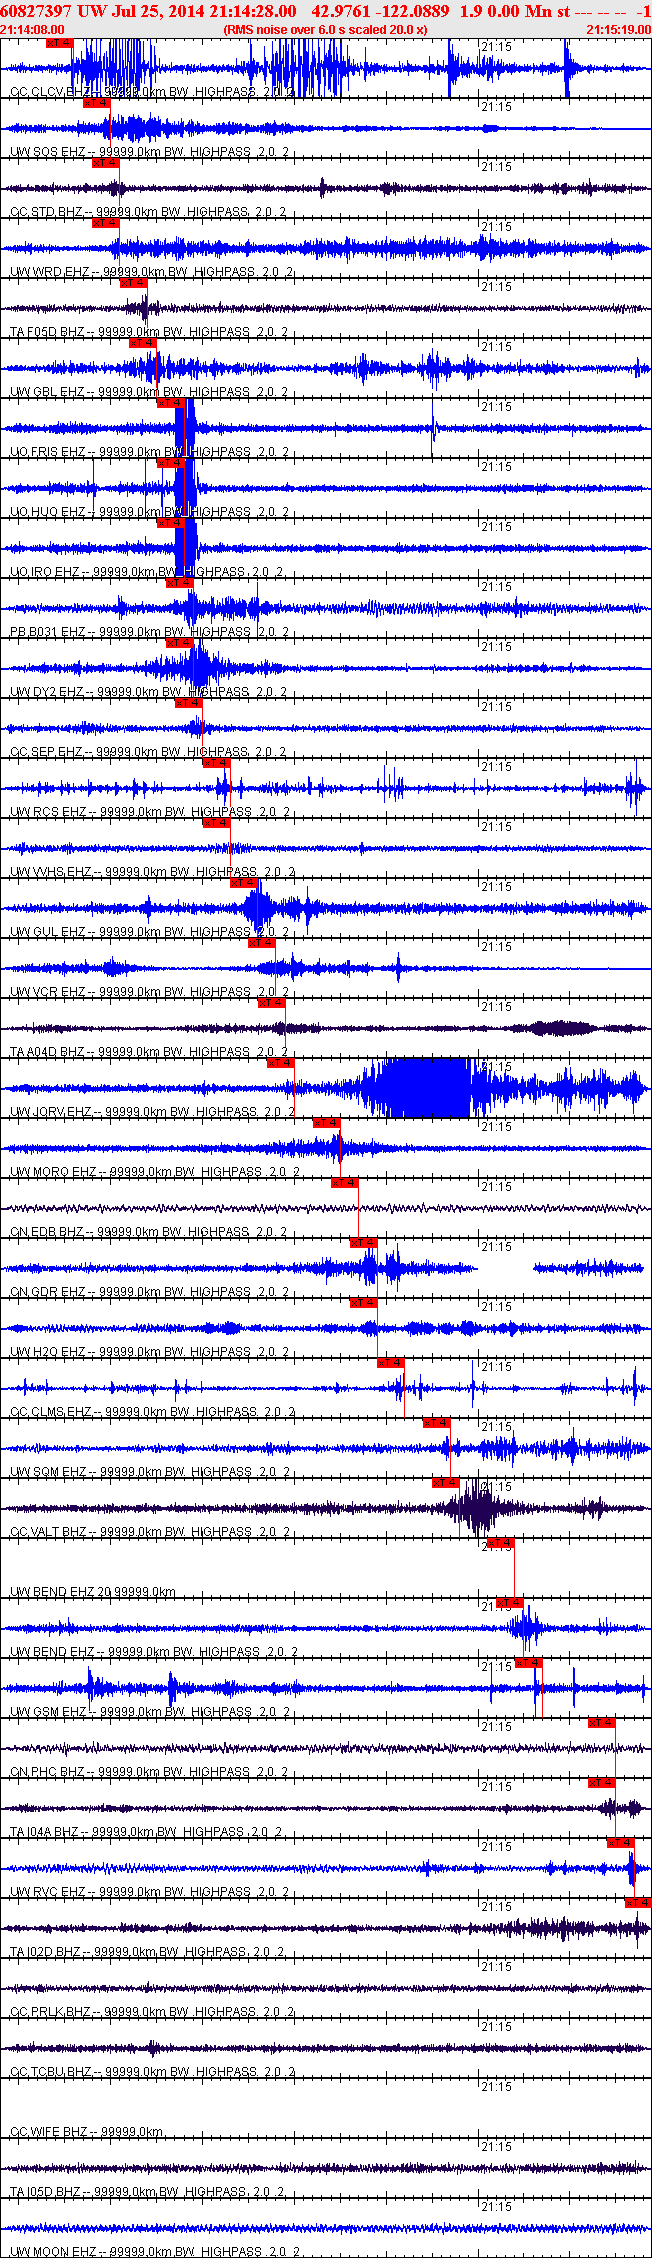Select the pick marker on CN.EDB trace
The height and width of the screenshot is (2258, 652).
[x=344, y=1183]
